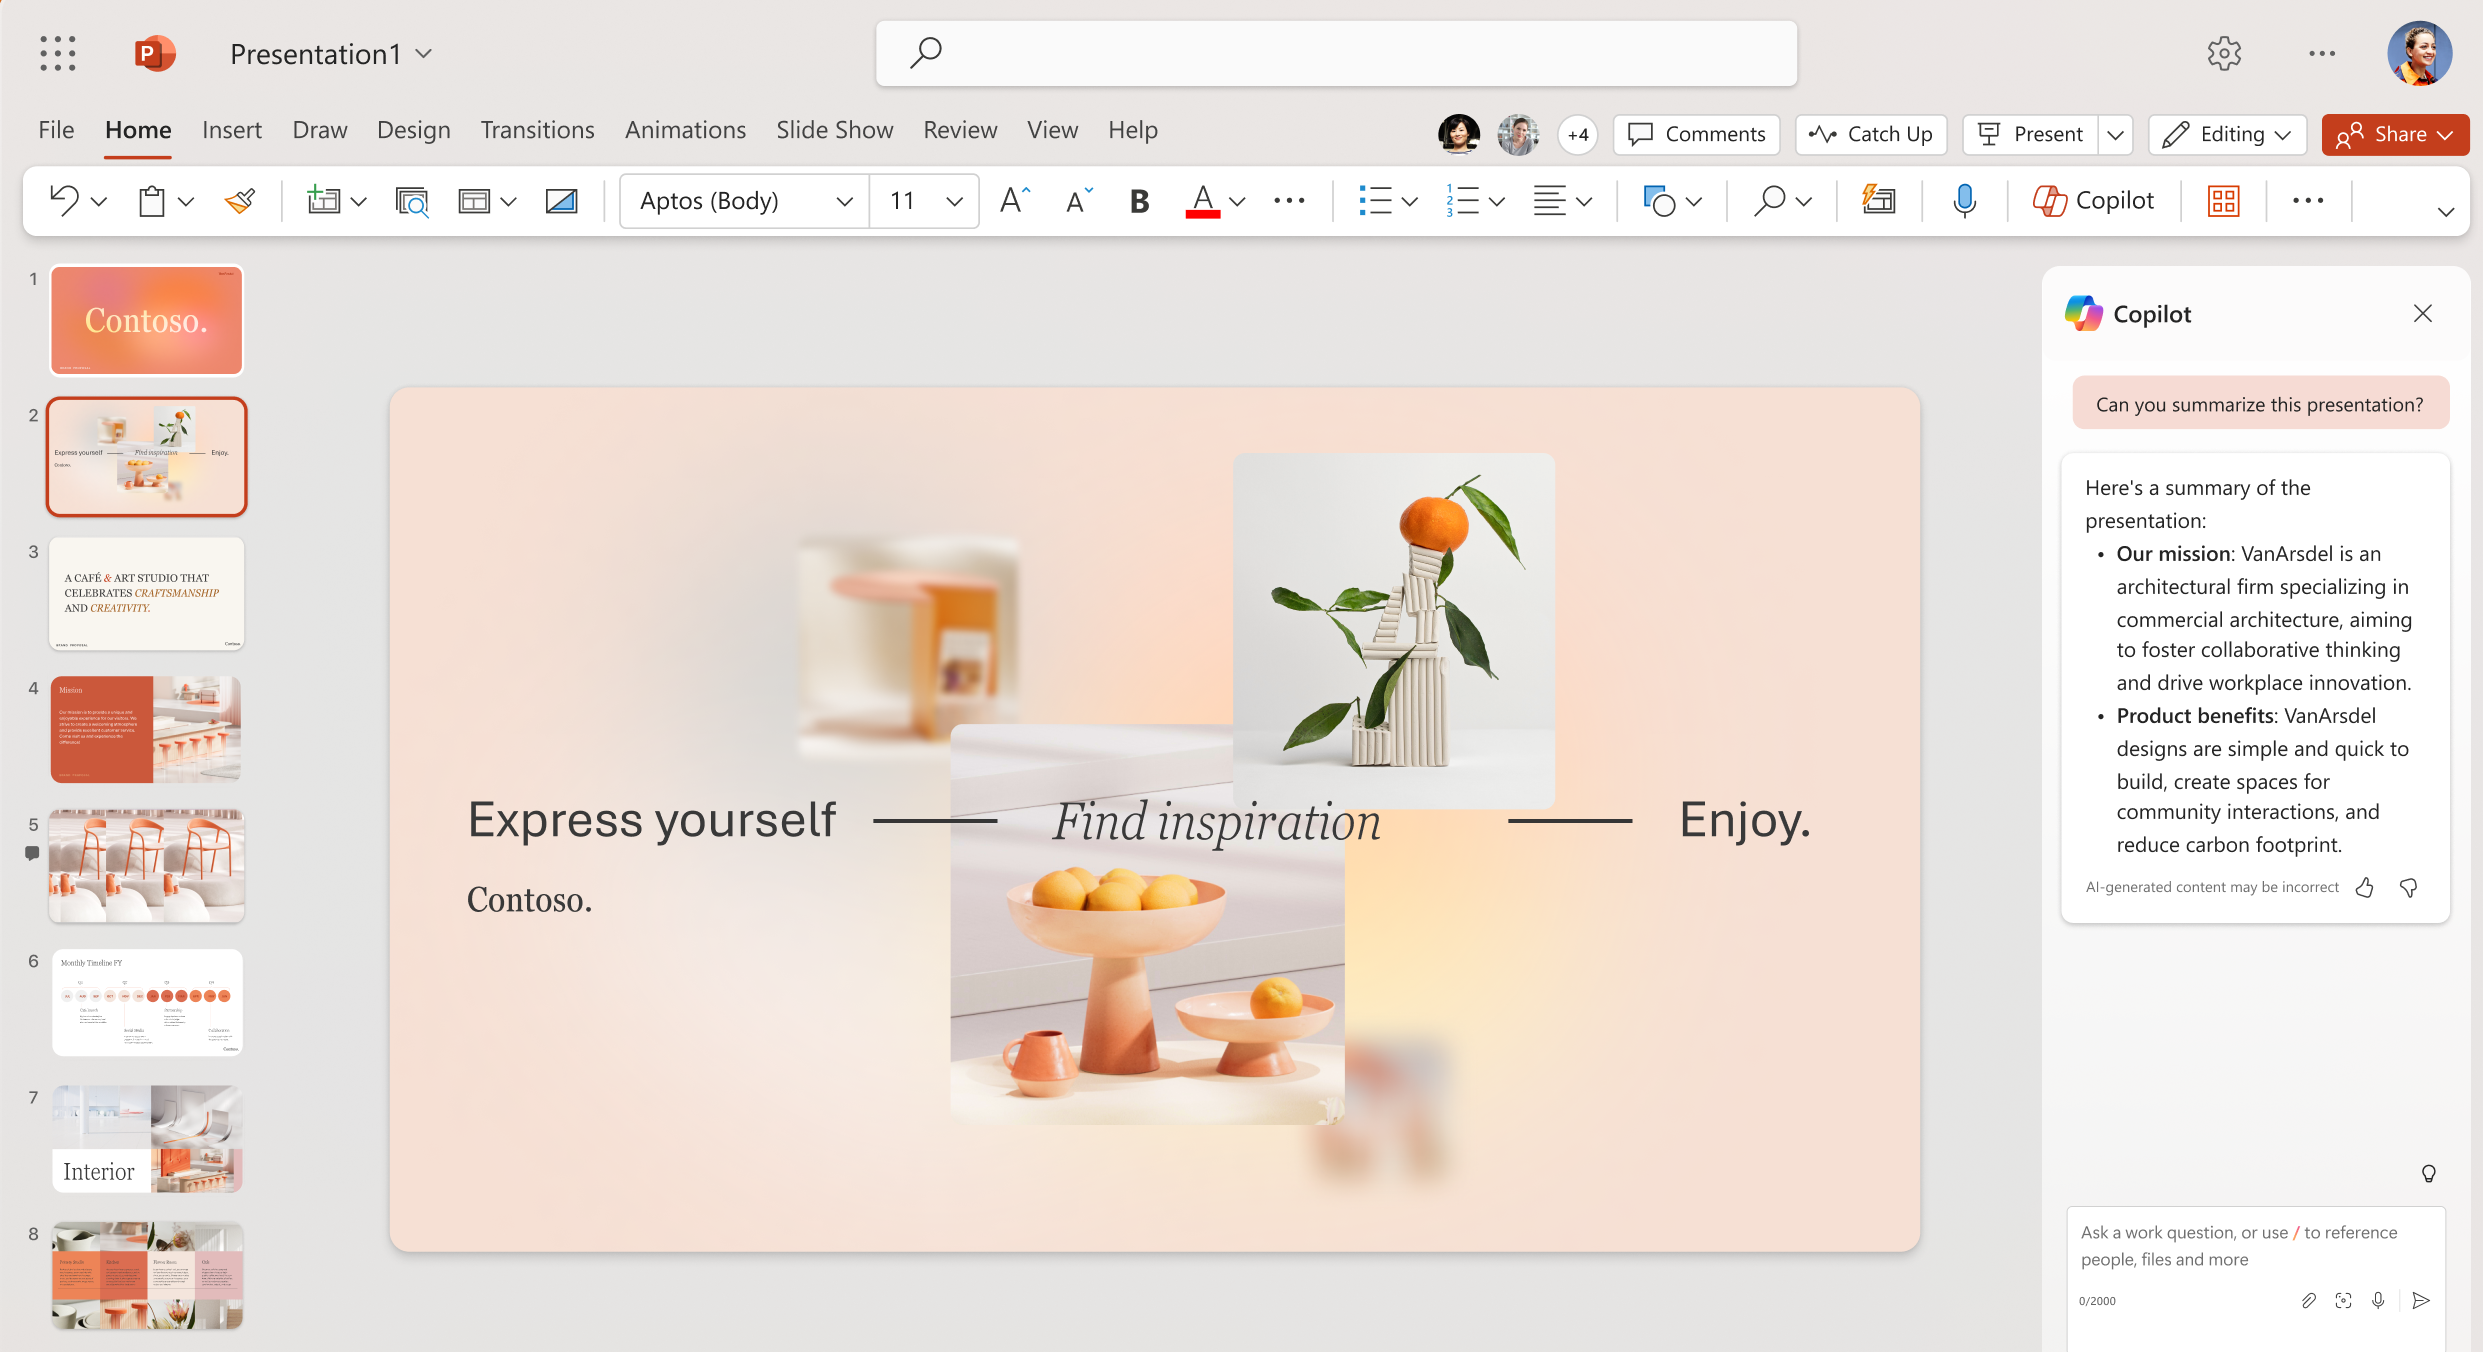Click the Copilot message input field
The width and height of the screenshot is (2483, 1352).
pos(2255,1246)
